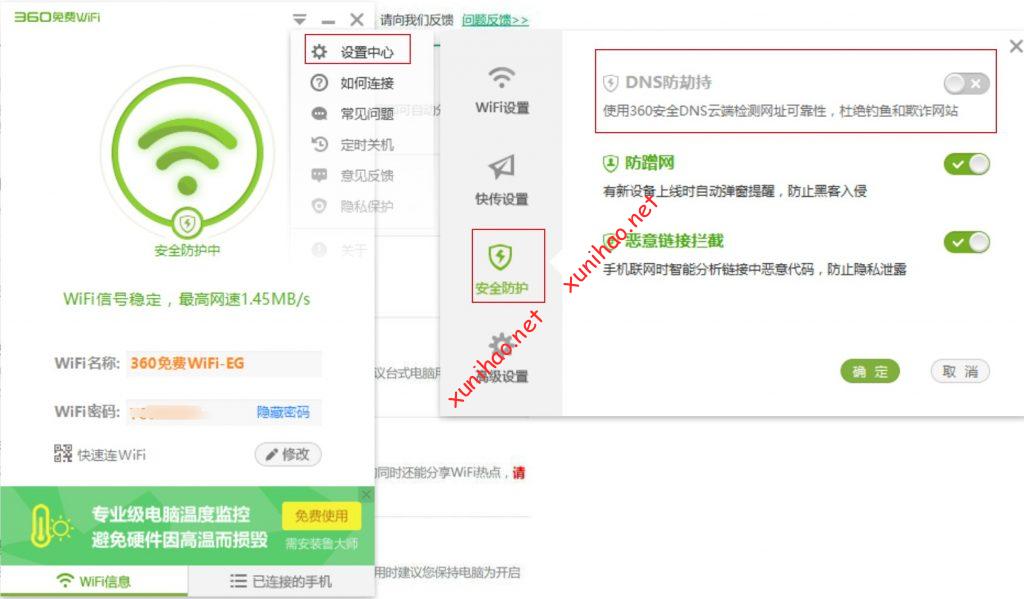1024x599 pixels.
Task: Cancel settings with 取消 button
Action: (x=960, y=372)
